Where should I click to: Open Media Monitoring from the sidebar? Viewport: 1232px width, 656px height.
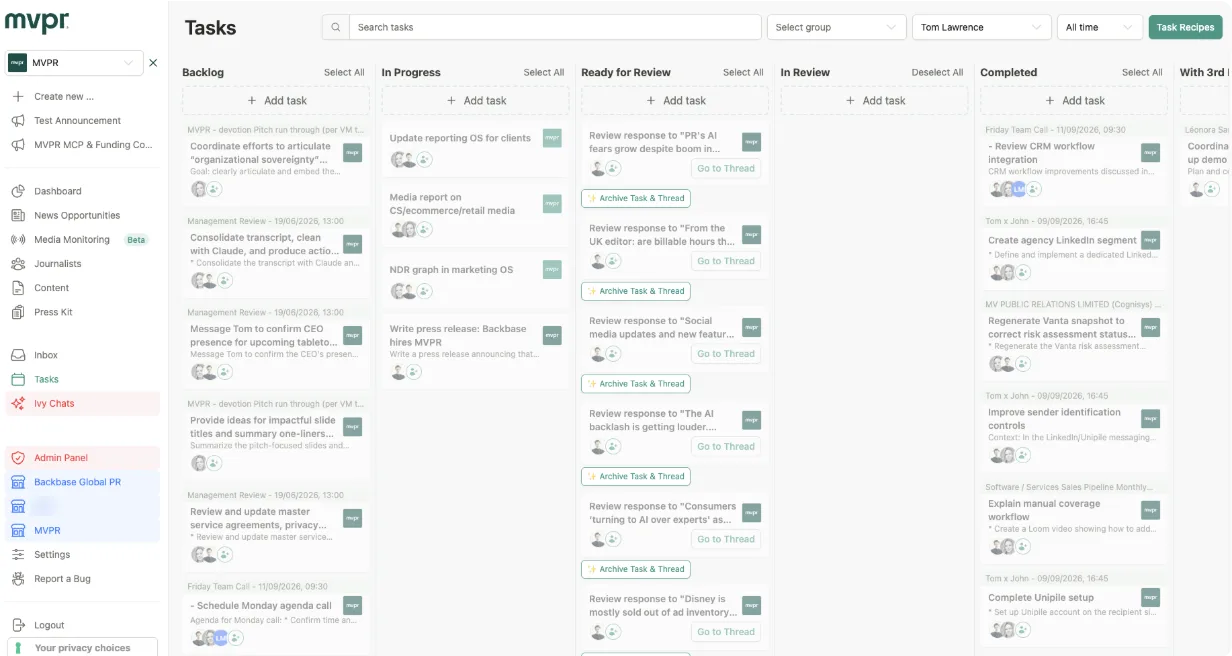(x=72, y=240)
